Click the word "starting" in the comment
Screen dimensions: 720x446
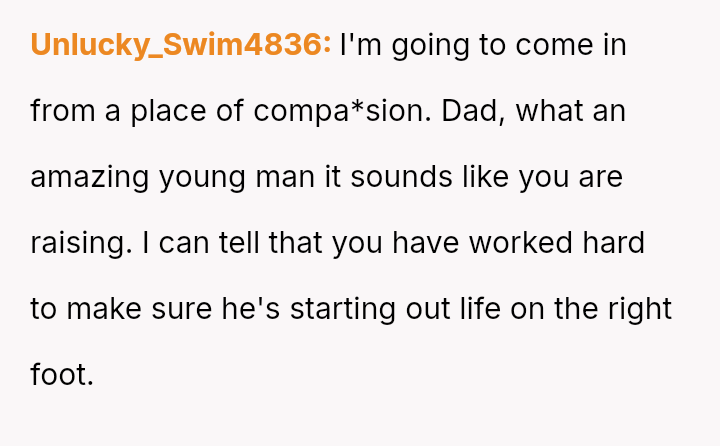[340, 309]
